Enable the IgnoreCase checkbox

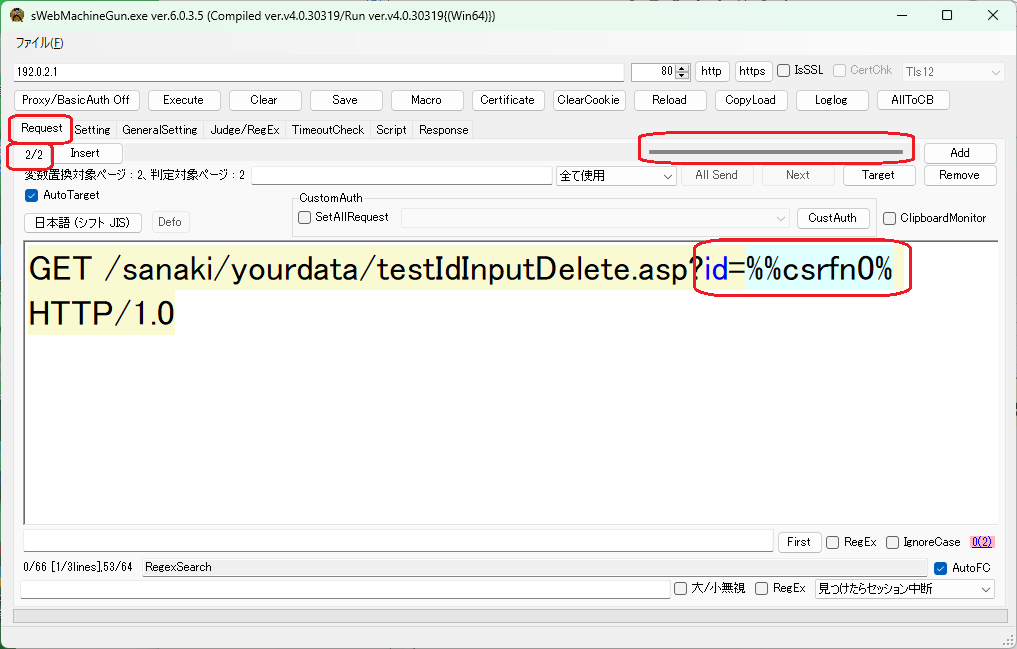(892, 542)
